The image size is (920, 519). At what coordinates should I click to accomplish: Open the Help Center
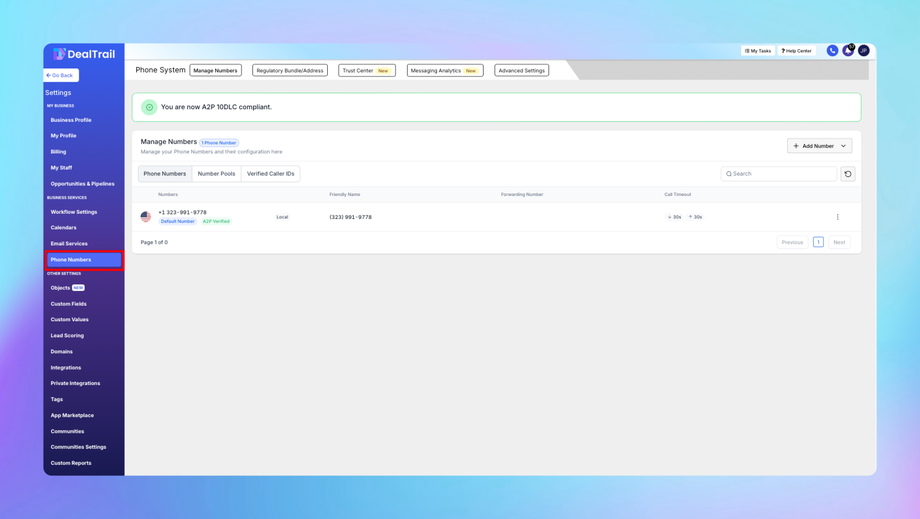point(797,51)
